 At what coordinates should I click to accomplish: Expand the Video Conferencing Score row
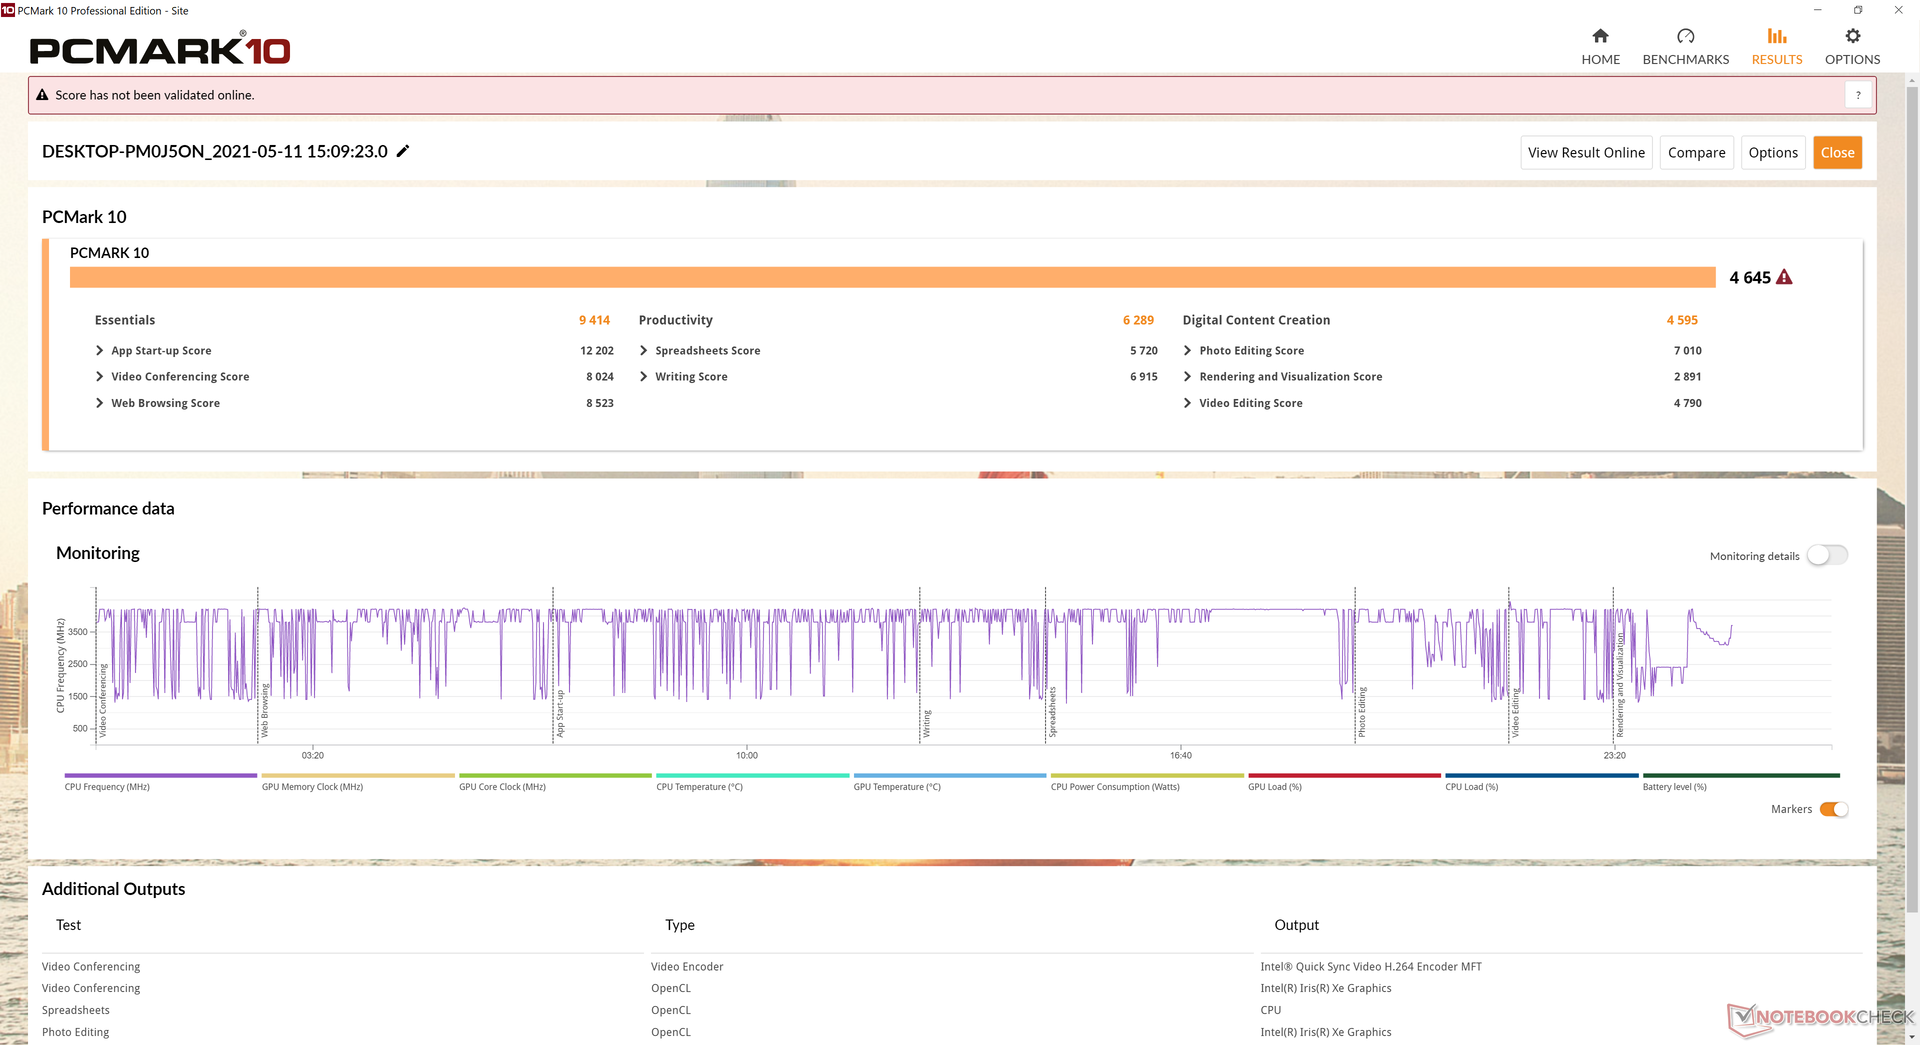tap(99, 376)
